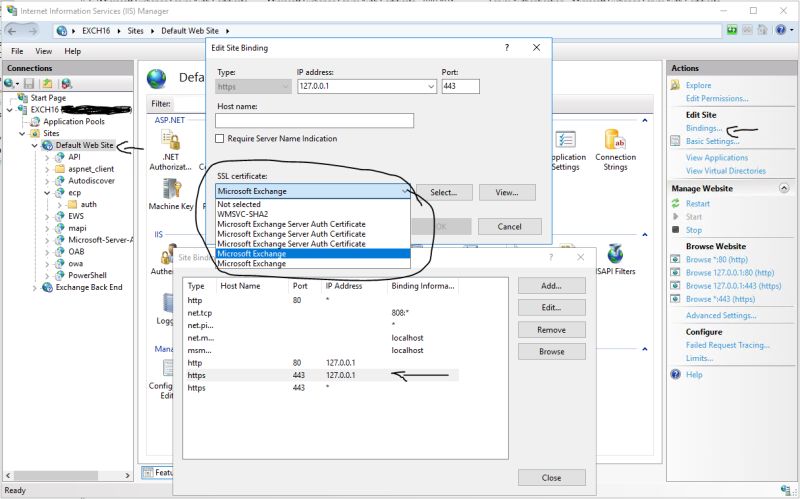Screen dimensions: 800x499
Task: Open the View menu
Action: (x=43, y=51)
